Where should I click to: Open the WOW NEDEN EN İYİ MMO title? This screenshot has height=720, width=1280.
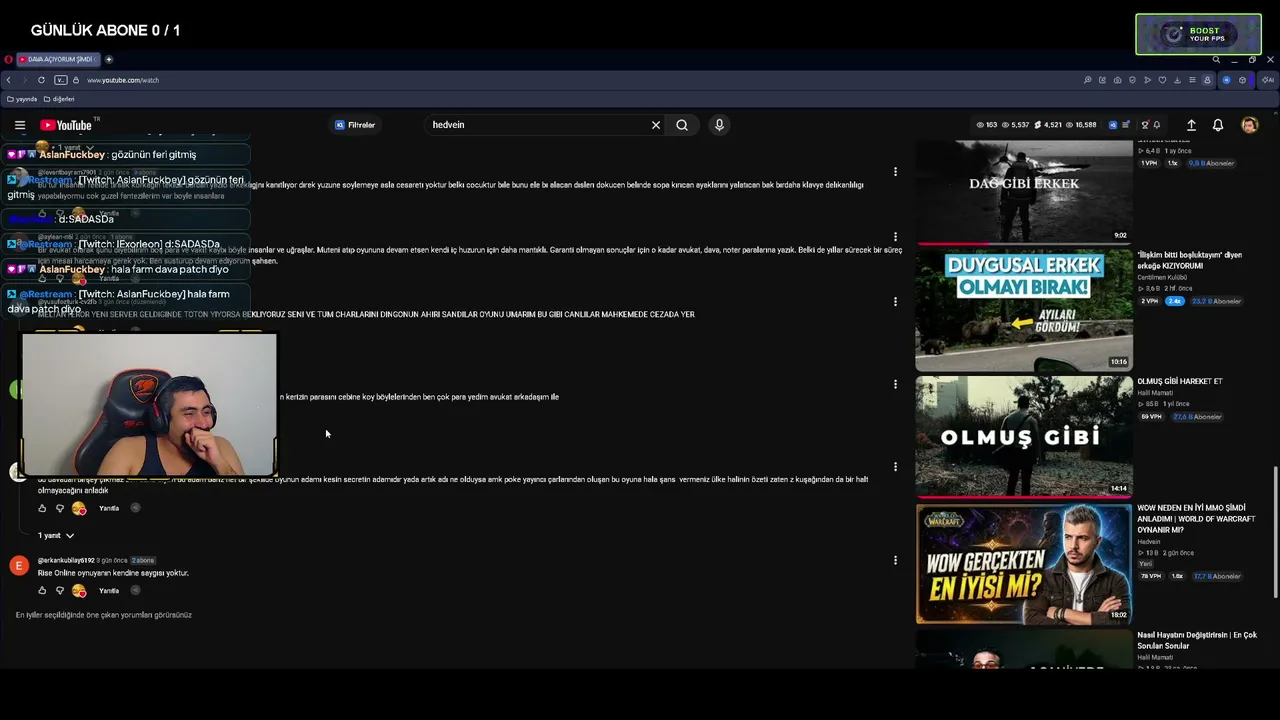(x=1196, y=519)
